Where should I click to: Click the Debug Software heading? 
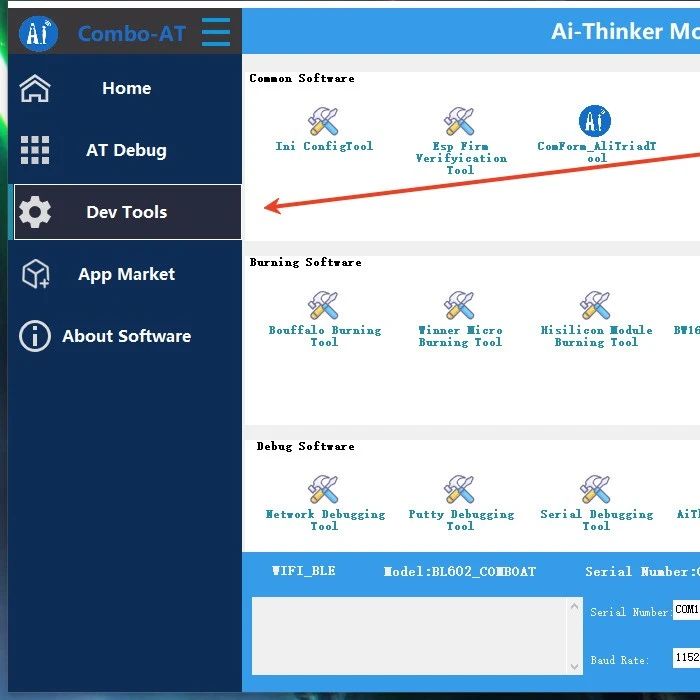[305, 446]
